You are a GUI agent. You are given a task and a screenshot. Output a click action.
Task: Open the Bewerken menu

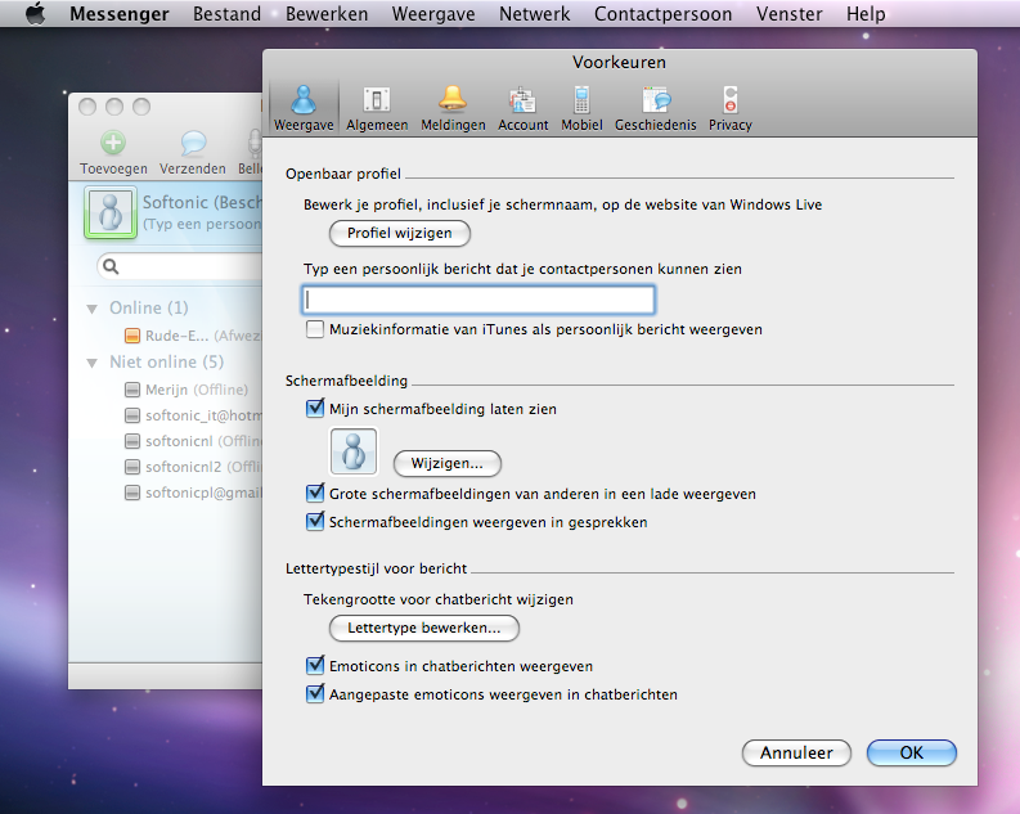(x=327, y=14)
